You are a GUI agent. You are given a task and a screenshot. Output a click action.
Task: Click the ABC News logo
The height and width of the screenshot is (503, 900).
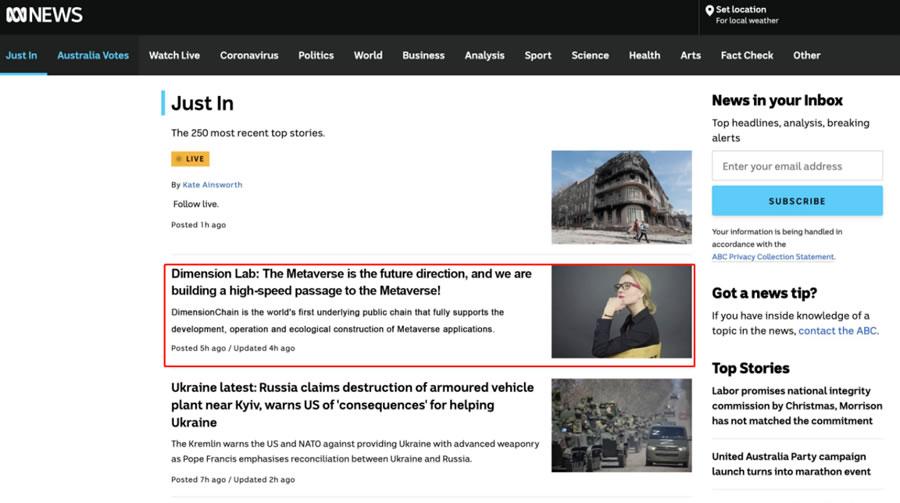click(x=44, y=15)
